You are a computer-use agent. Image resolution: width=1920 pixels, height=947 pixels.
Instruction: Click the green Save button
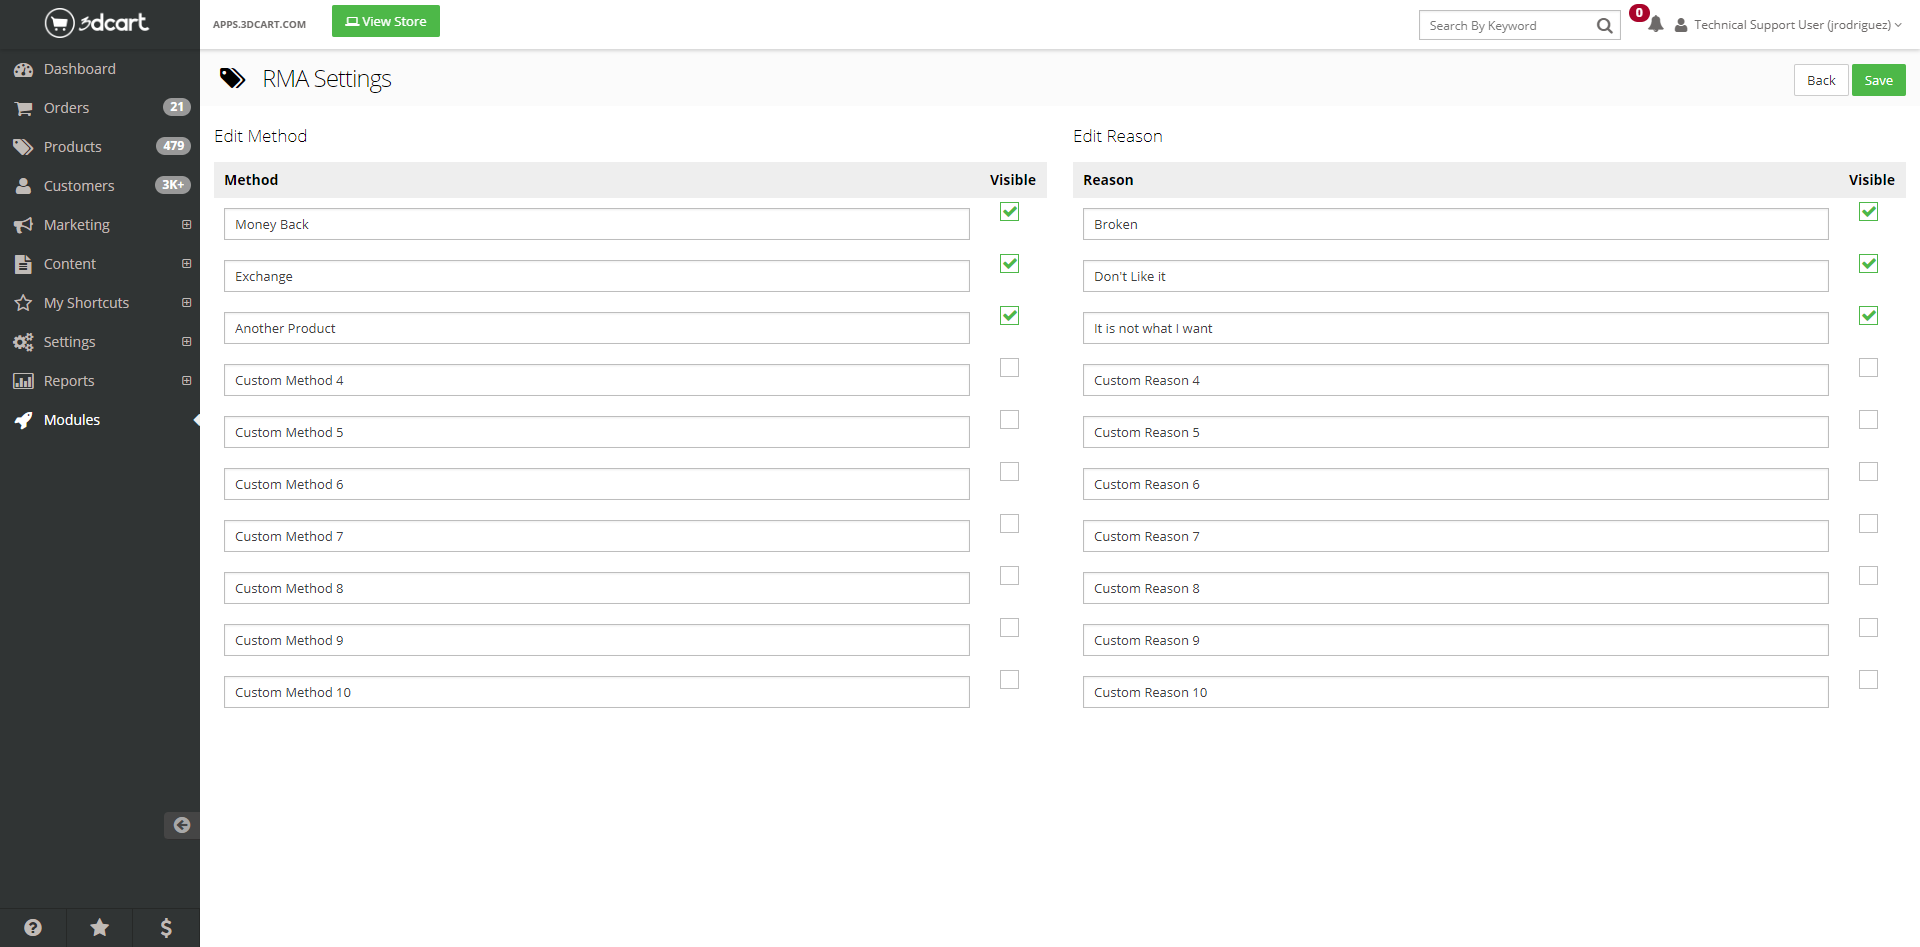1878,80
